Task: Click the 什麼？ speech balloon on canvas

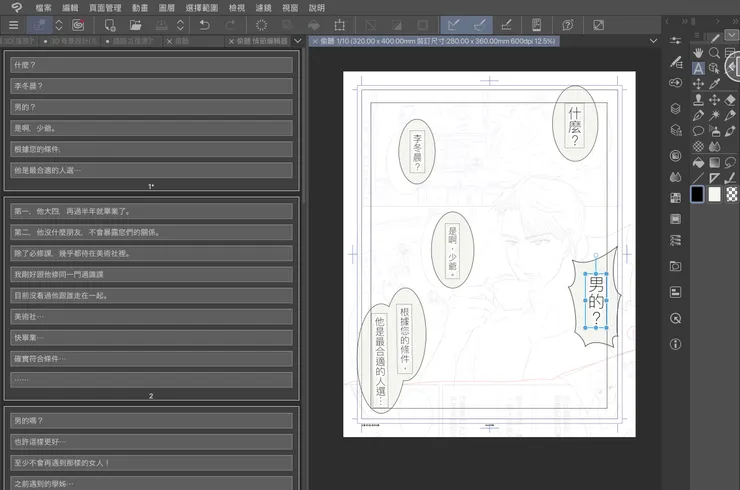Action: point(574,123)
